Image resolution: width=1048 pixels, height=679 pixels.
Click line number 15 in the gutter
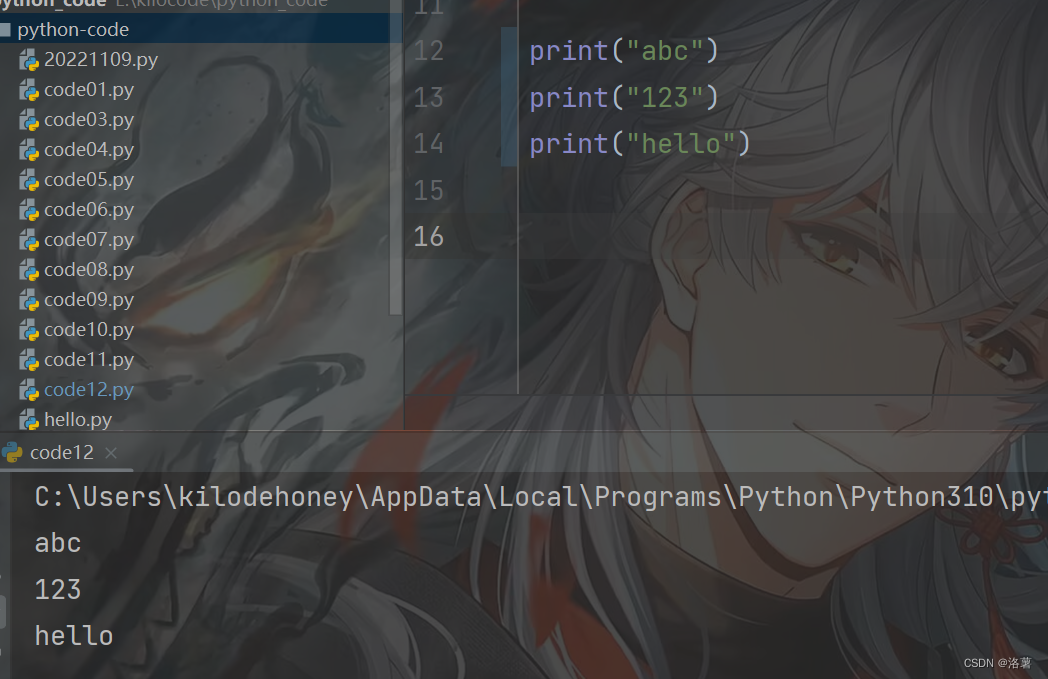click(428, 190)
